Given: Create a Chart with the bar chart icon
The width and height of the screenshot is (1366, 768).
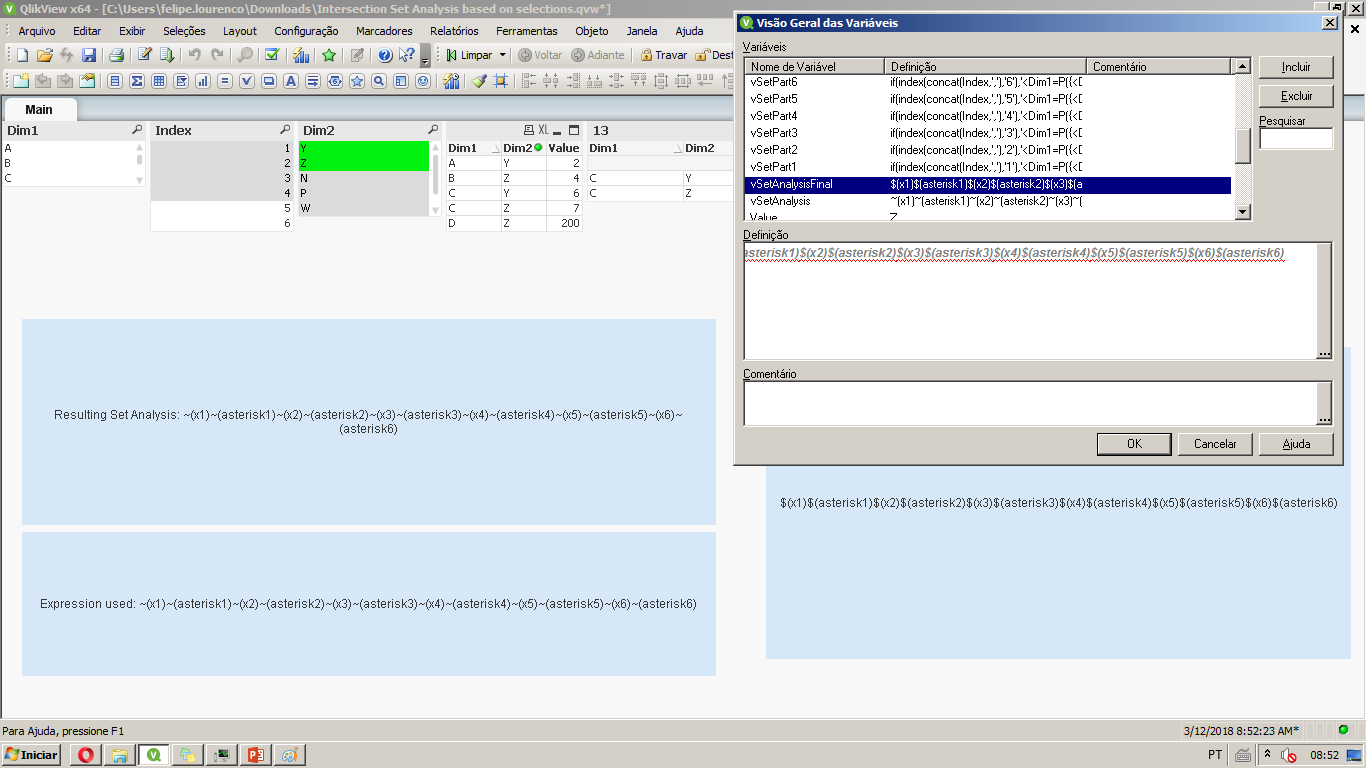Looking at the screenshot, I should pos(203,81).
